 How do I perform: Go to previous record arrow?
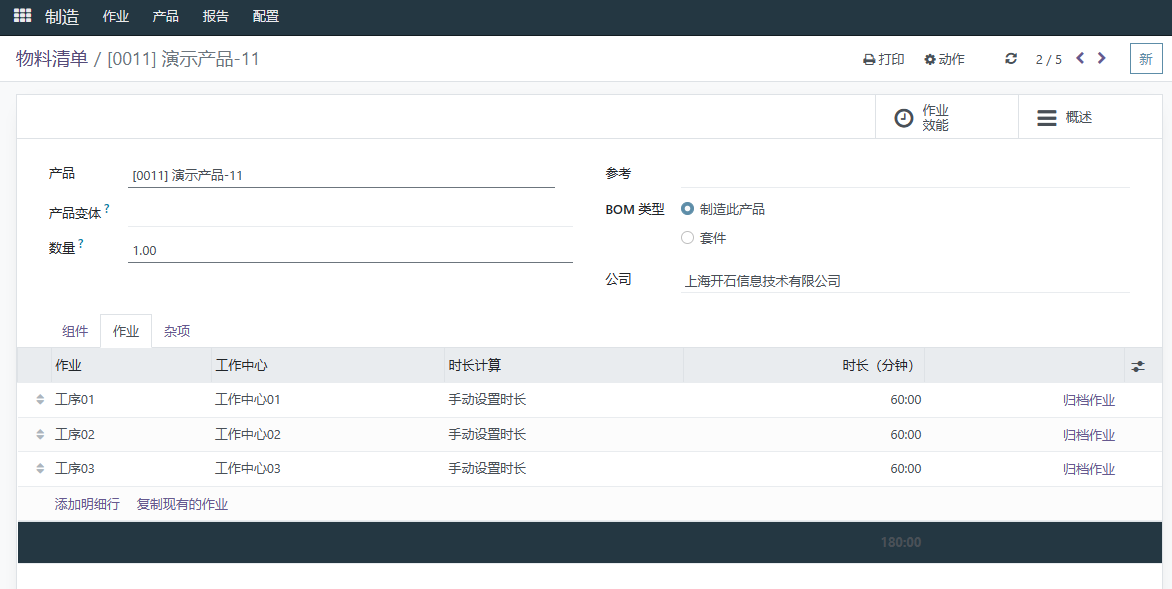(1080, 58)
